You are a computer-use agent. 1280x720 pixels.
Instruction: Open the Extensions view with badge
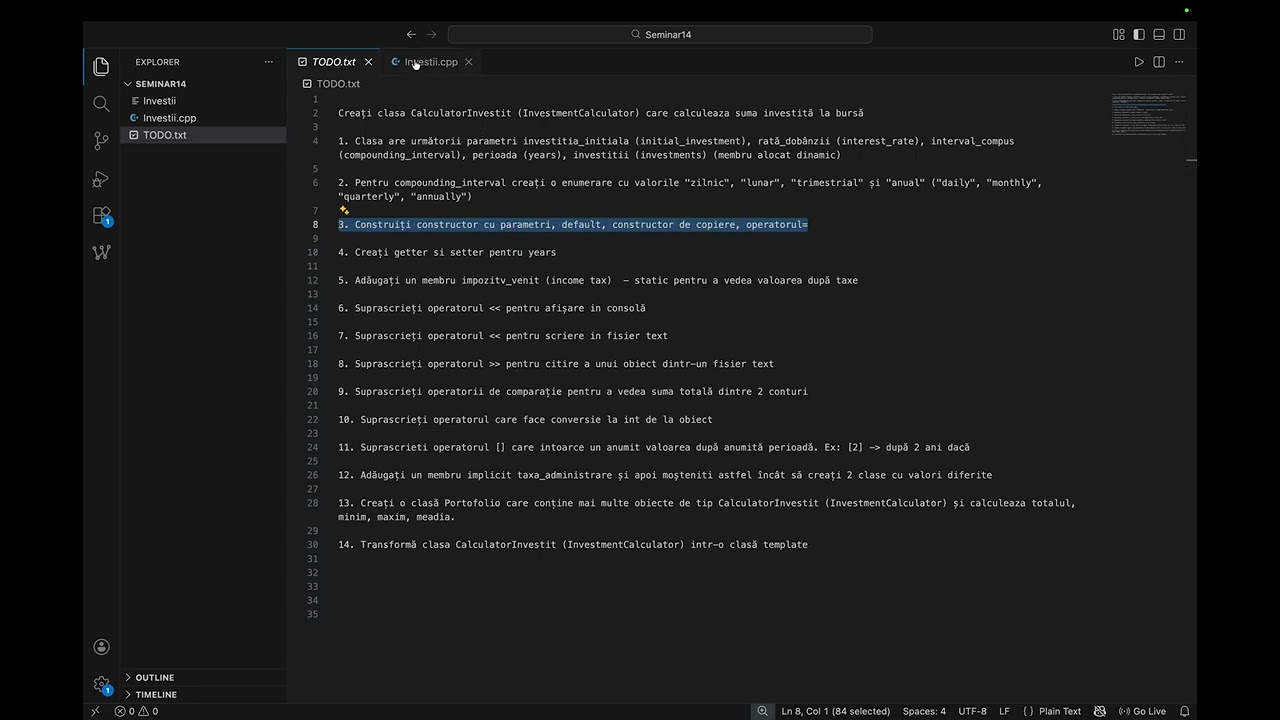coord(102,216)
